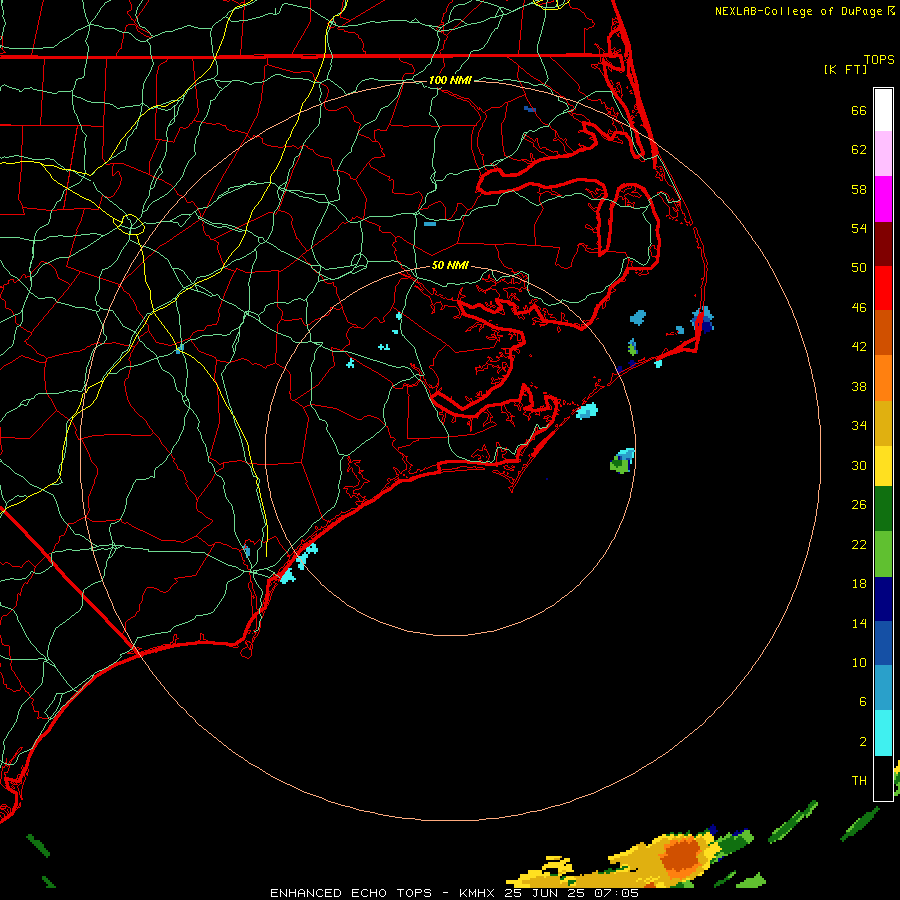900x900 pixels.
Task: Click the blue echo at the Cape Hatteras point
Action: point(703,319)
